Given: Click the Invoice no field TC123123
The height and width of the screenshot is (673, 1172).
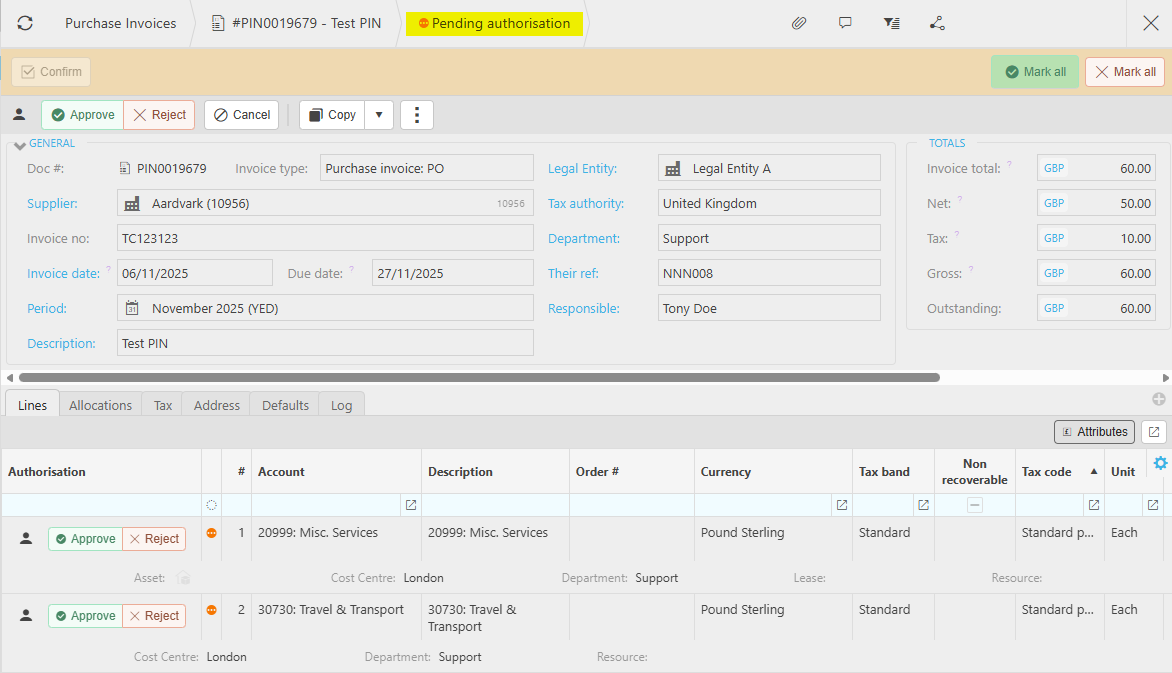Looking at the screenshot, I should pyautogui.click(x=325, y=238).
